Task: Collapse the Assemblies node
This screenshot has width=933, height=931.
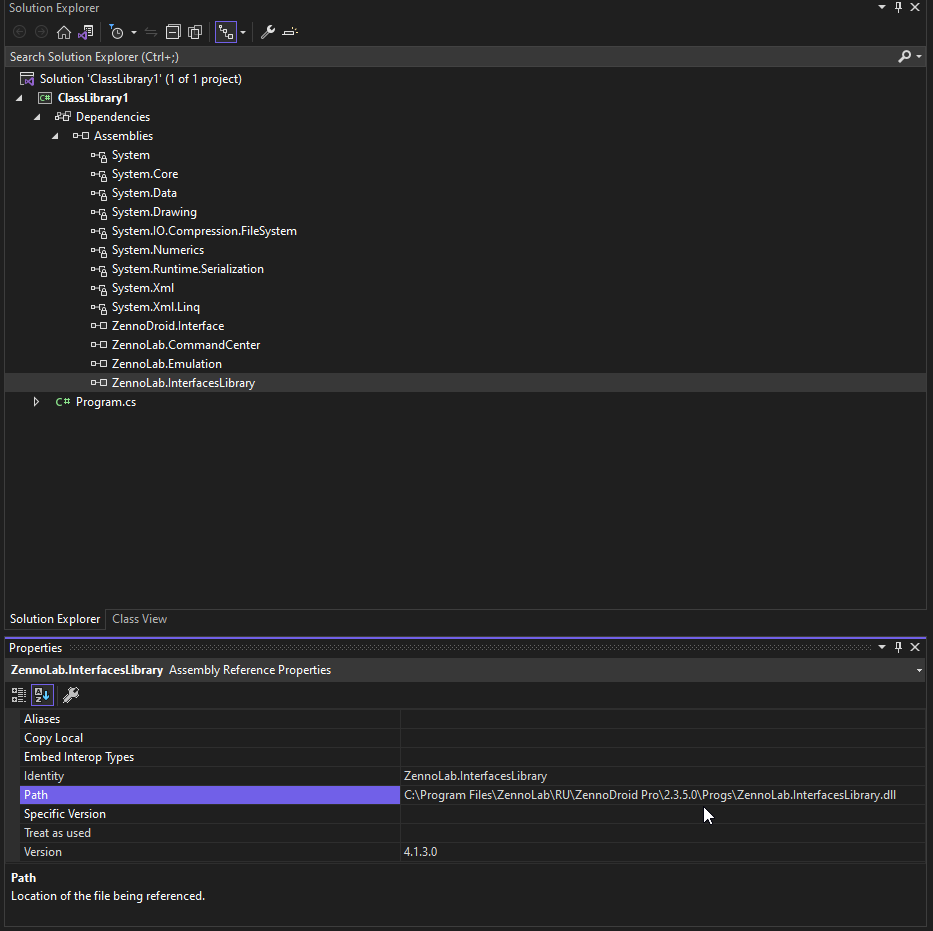Action: pos(56,136)
